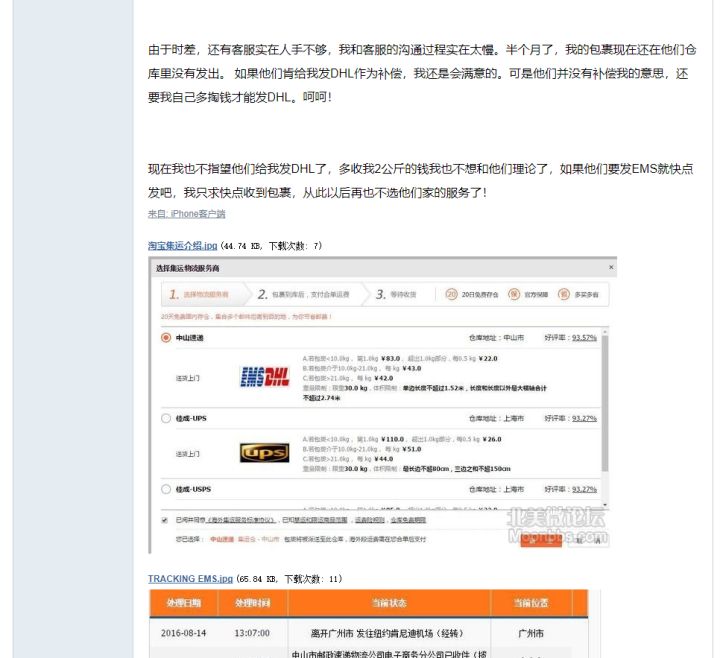Viewport: 720px width, 658px height.
Task: Click the orange confirm button in dialog
Action: tap(541, 541)
